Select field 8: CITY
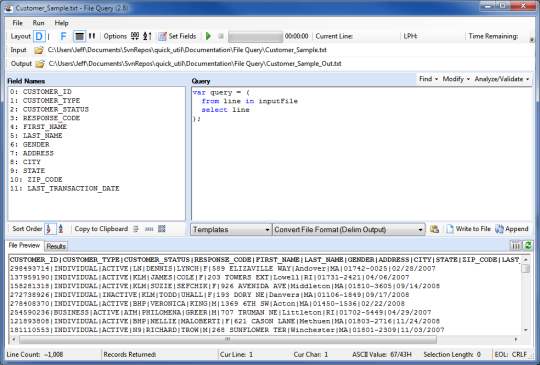Image resolution: width=540 pixels, height=365 pixels. (25, 162)
